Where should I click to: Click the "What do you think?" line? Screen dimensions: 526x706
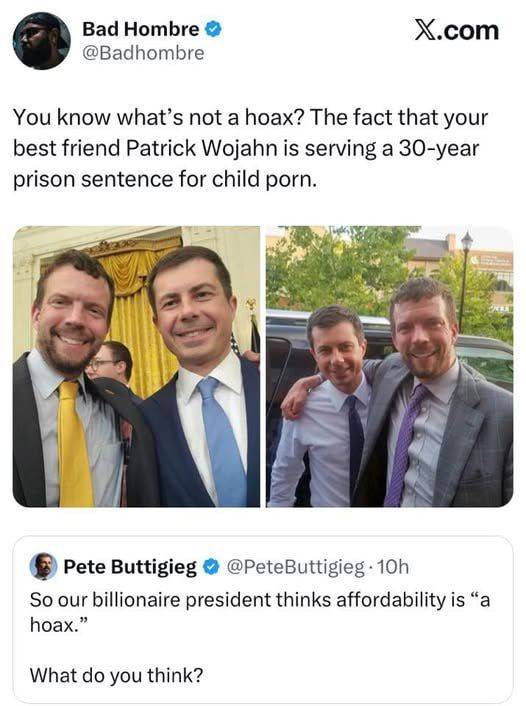[116, 675]
